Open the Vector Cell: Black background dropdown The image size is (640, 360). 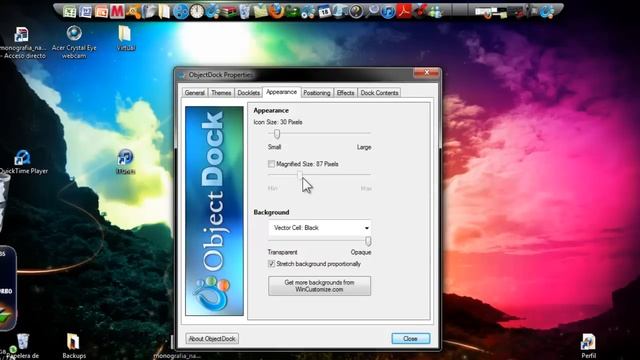320,228
